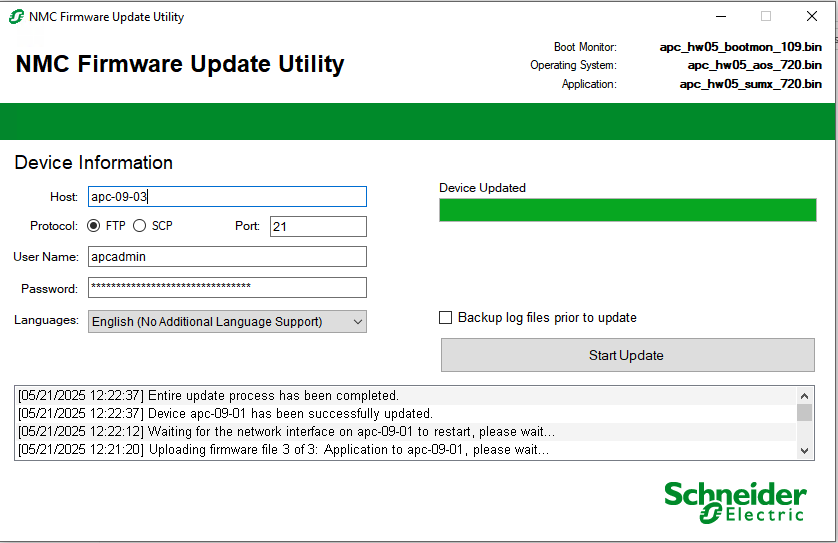Image resolution: width=838 pixels, height=543 pixels.
Task: Click the NMC app icon in title bar
Action: coord(16,17)
